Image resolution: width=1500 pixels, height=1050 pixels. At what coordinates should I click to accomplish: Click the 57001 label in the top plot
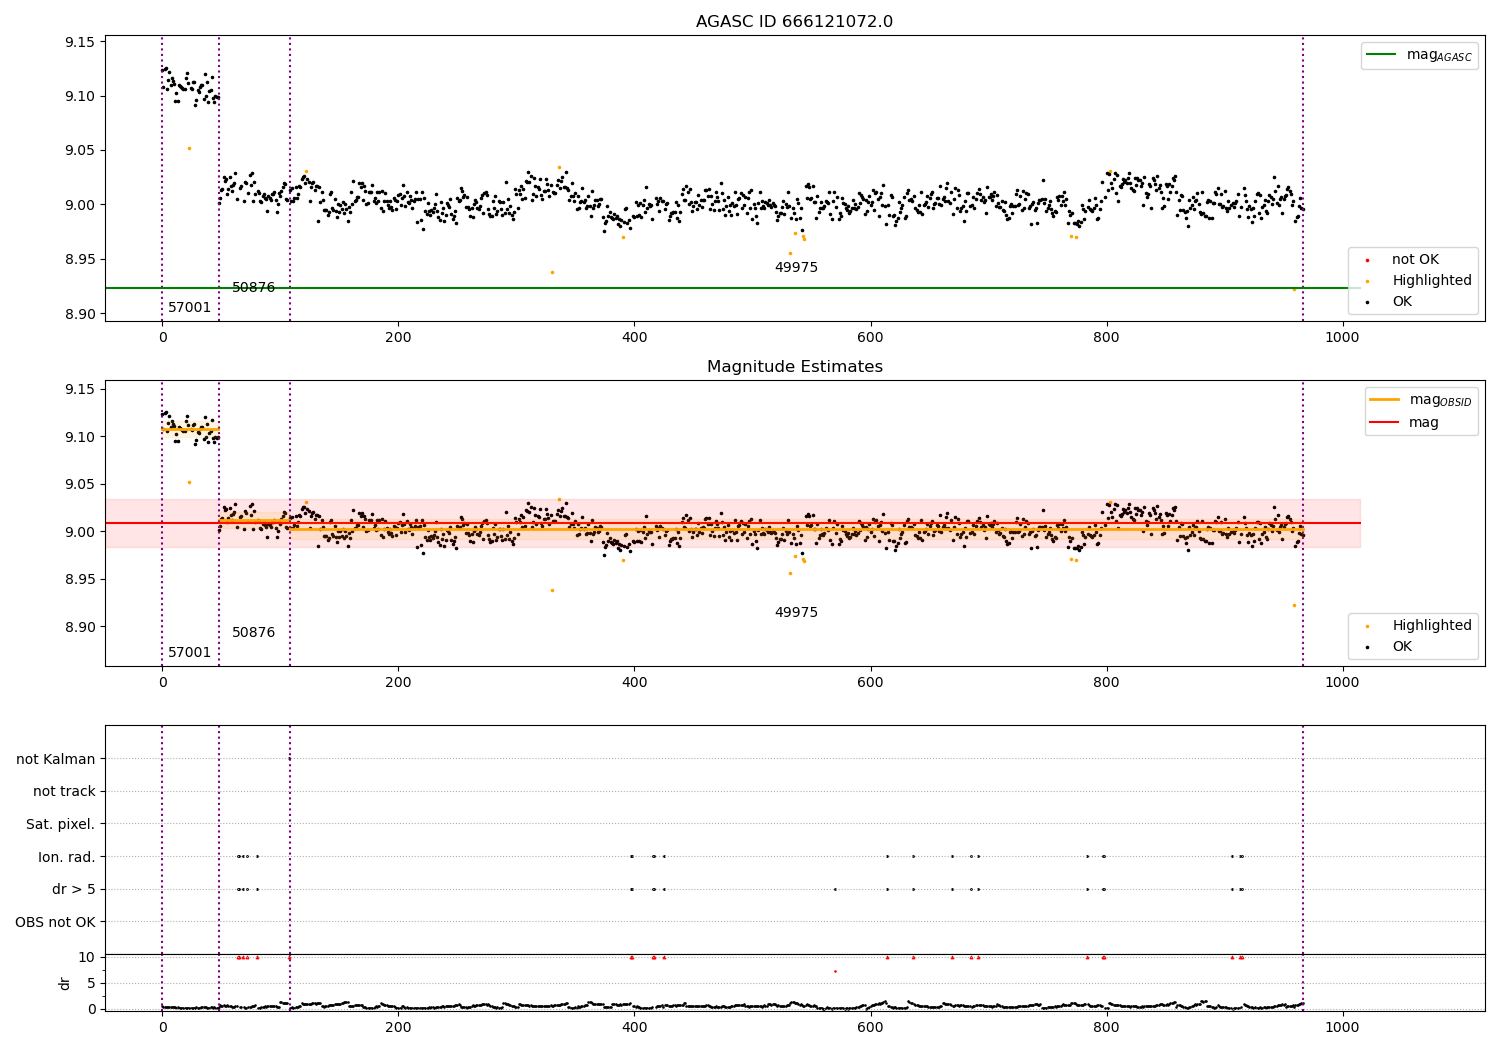click(189, 307)
